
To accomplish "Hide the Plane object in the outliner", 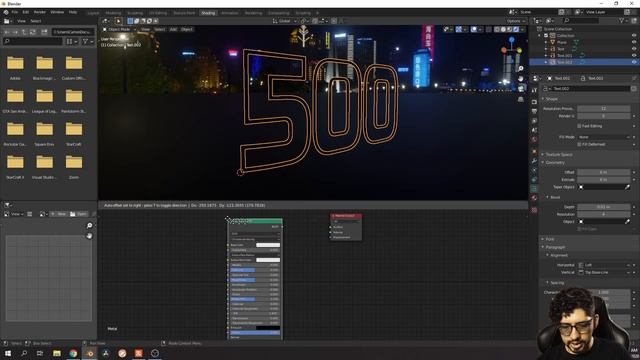I will (x=634, y=42).
